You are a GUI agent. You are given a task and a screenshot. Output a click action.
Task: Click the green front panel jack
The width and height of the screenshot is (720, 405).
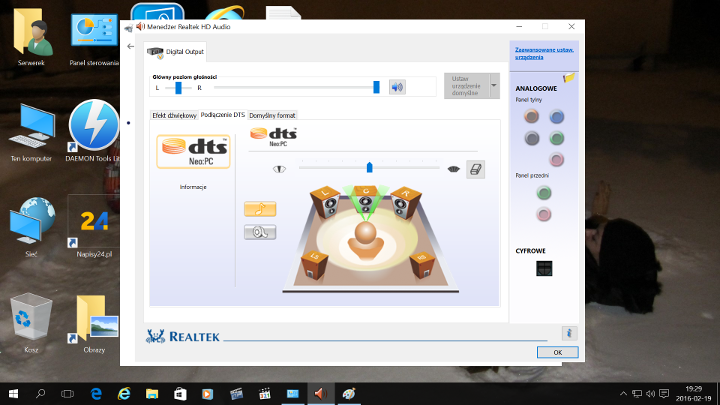click(x=544, y=193)
